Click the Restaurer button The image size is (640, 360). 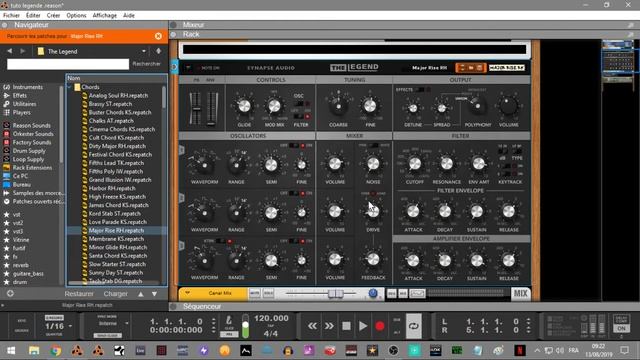(x=79, y=294)
